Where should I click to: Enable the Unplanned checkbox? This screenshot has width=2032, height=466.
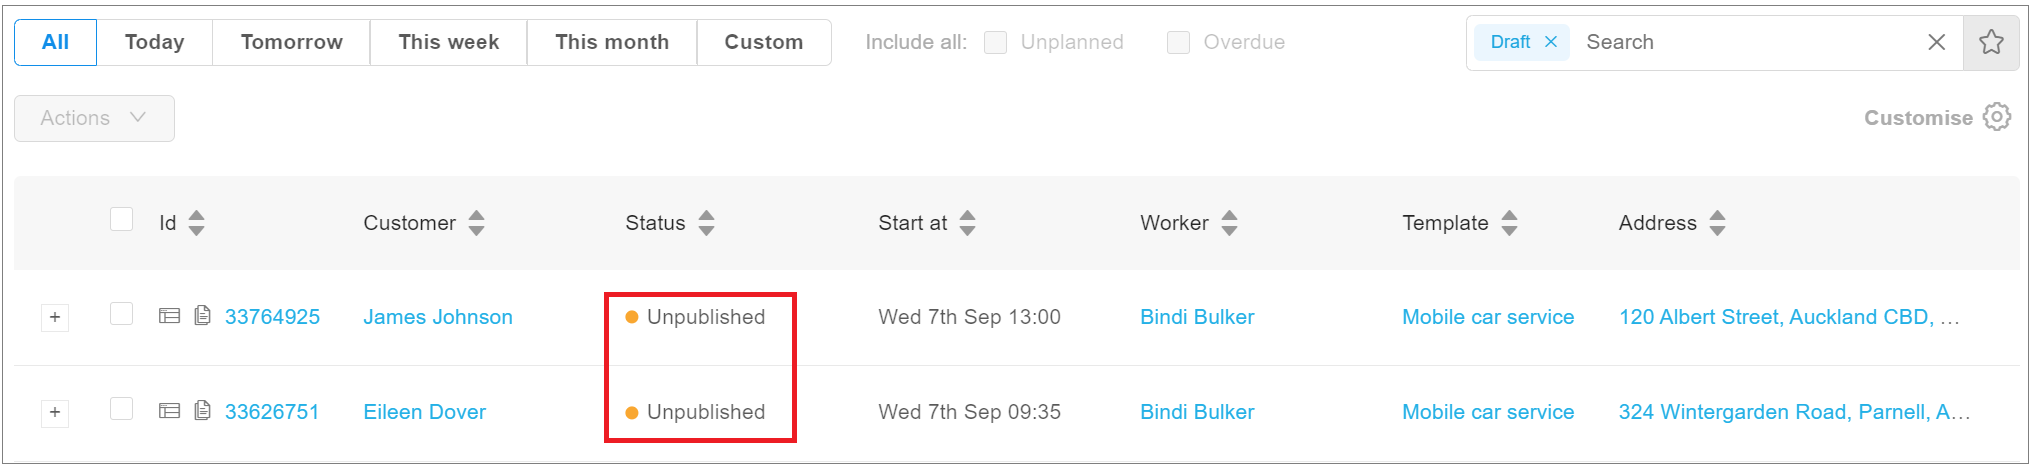[995, 42]
